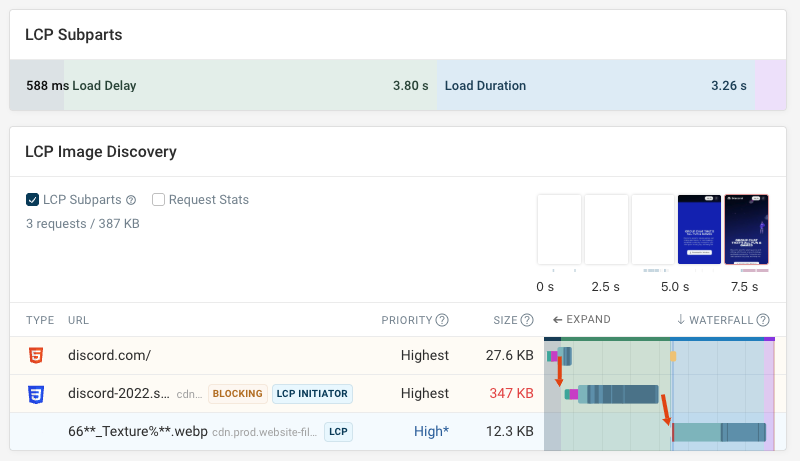This screenshot has height=461, width=800.
Task: Click the 347 KB size value
Action: [x=511, y=393]
